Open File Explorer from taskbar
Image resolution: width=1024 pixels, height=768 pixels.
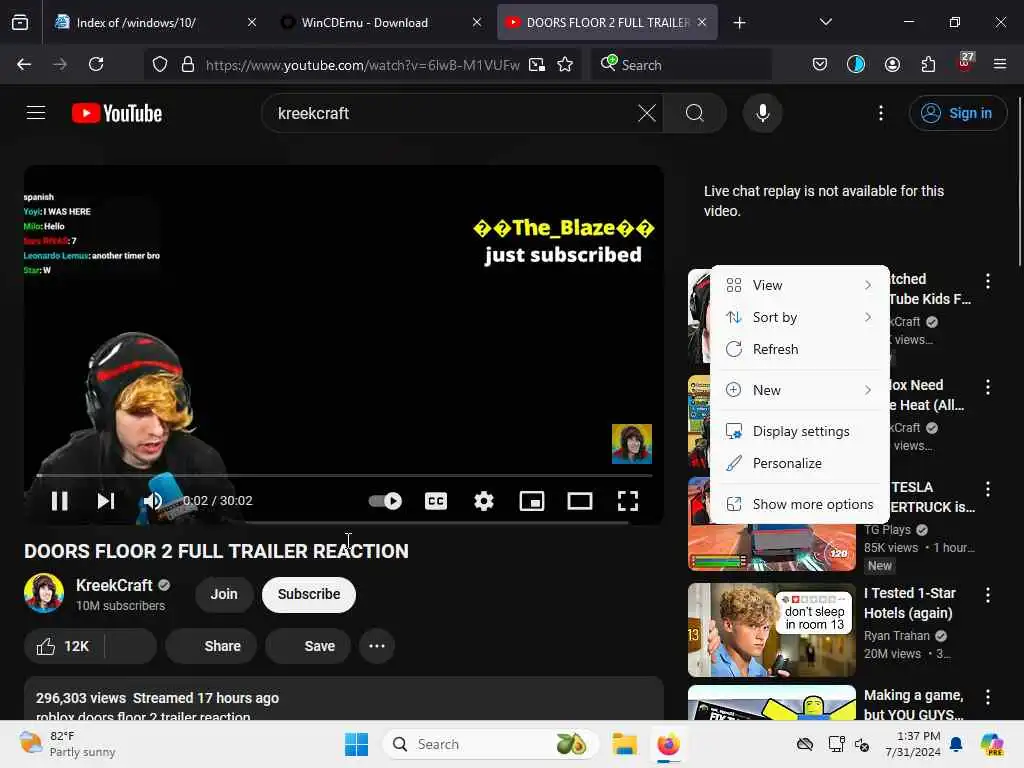pos(624,744)
